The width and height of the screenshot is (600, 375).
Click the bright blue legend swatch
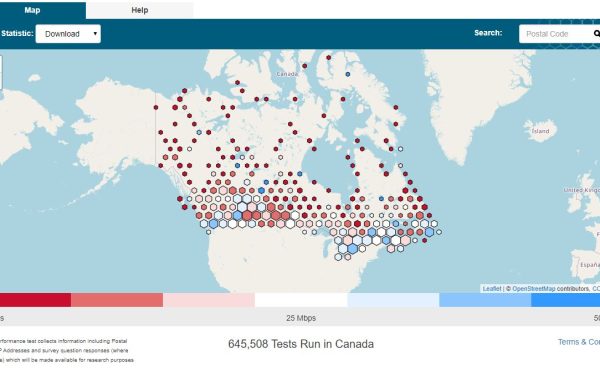(566, 300)
